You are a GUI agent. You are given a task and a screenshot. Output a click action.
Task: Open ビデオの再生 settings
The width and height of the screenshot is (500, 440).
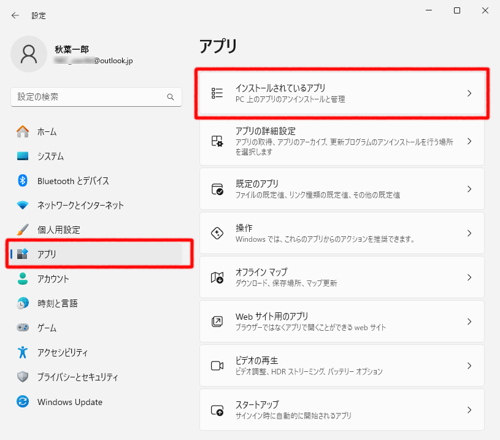pyautogui.click(x=342, y=366)
